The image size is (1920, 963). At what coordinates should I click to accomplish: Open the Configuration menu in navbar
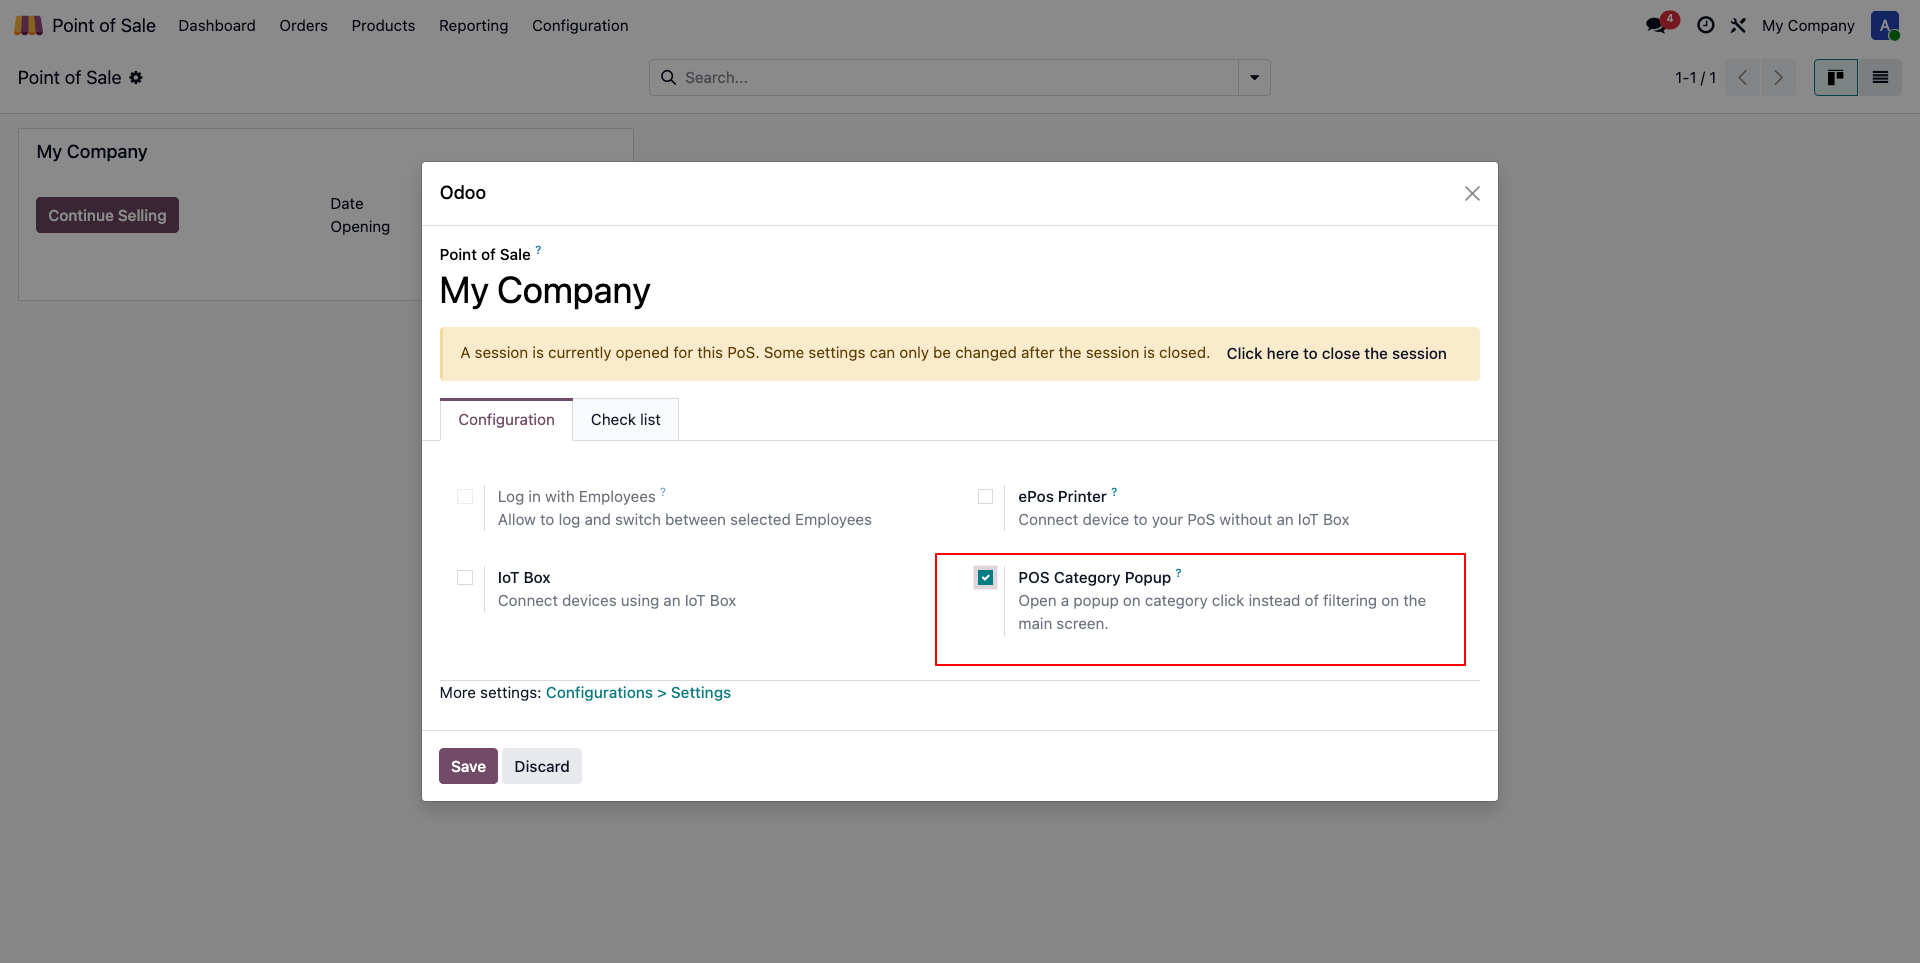point(580,25)
